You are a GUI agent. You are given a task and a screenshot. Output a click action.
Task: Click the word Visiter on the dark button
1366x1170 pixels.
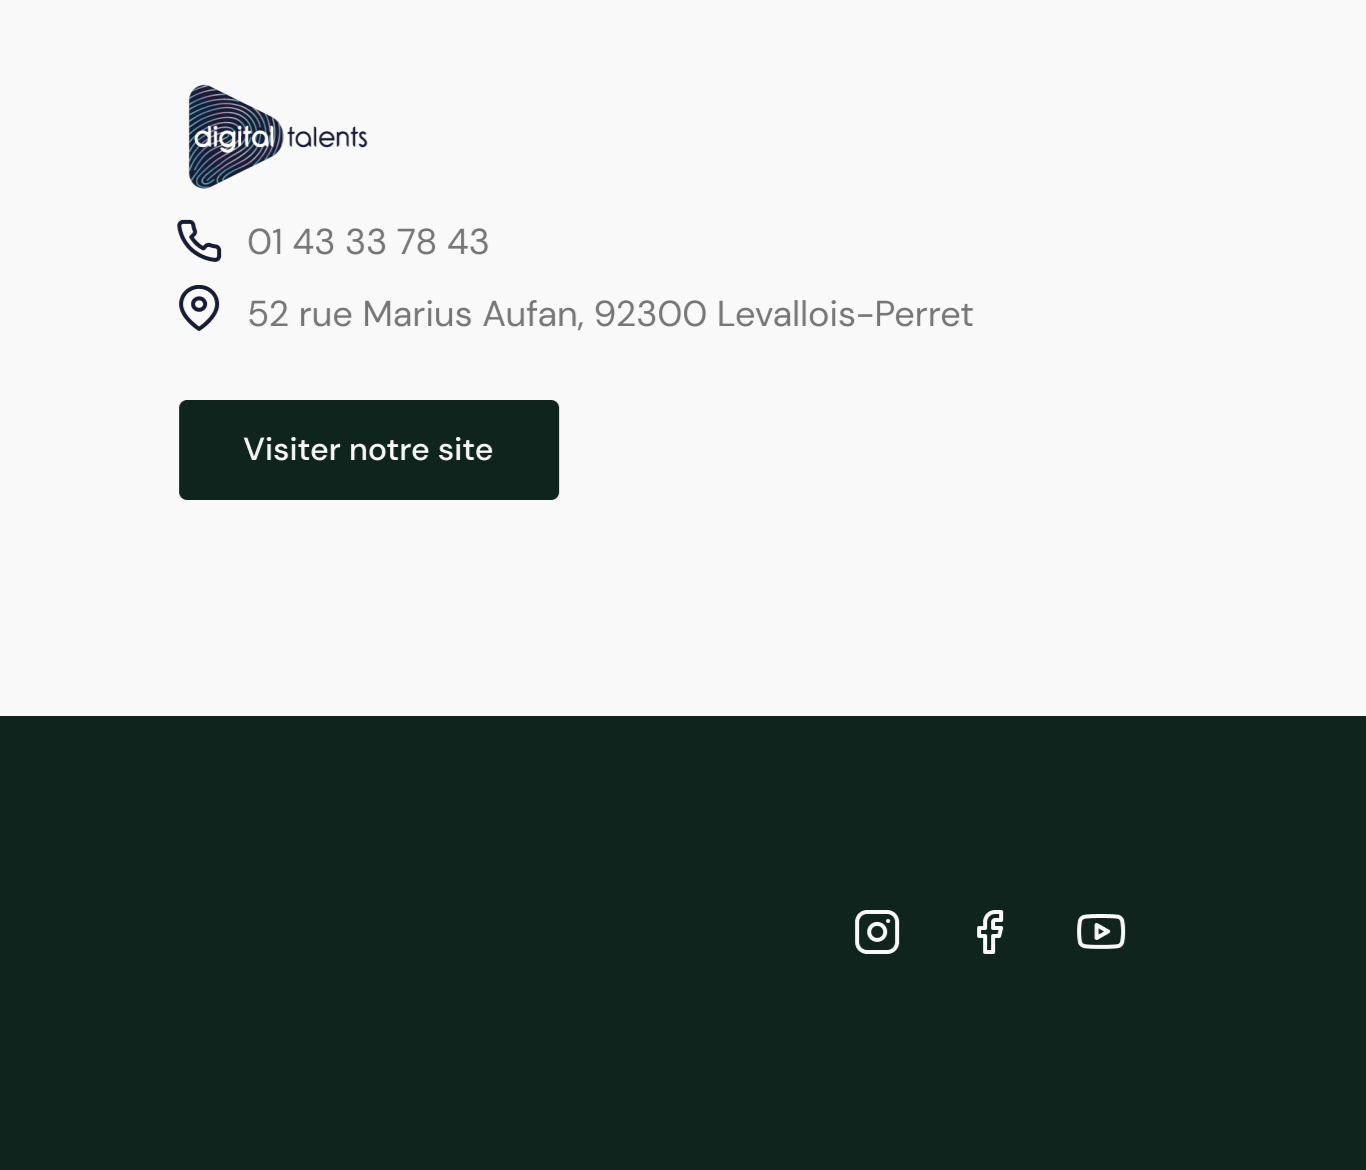pyautogui.click(x=292, y=450)
